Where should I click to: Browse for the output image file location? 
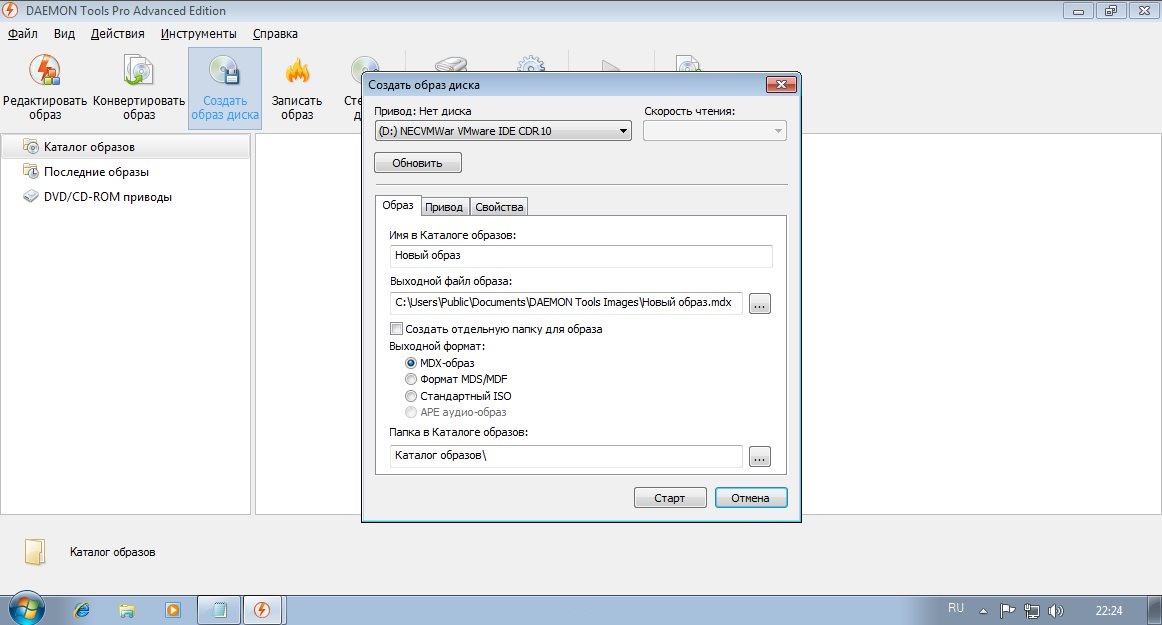[760, 303]
